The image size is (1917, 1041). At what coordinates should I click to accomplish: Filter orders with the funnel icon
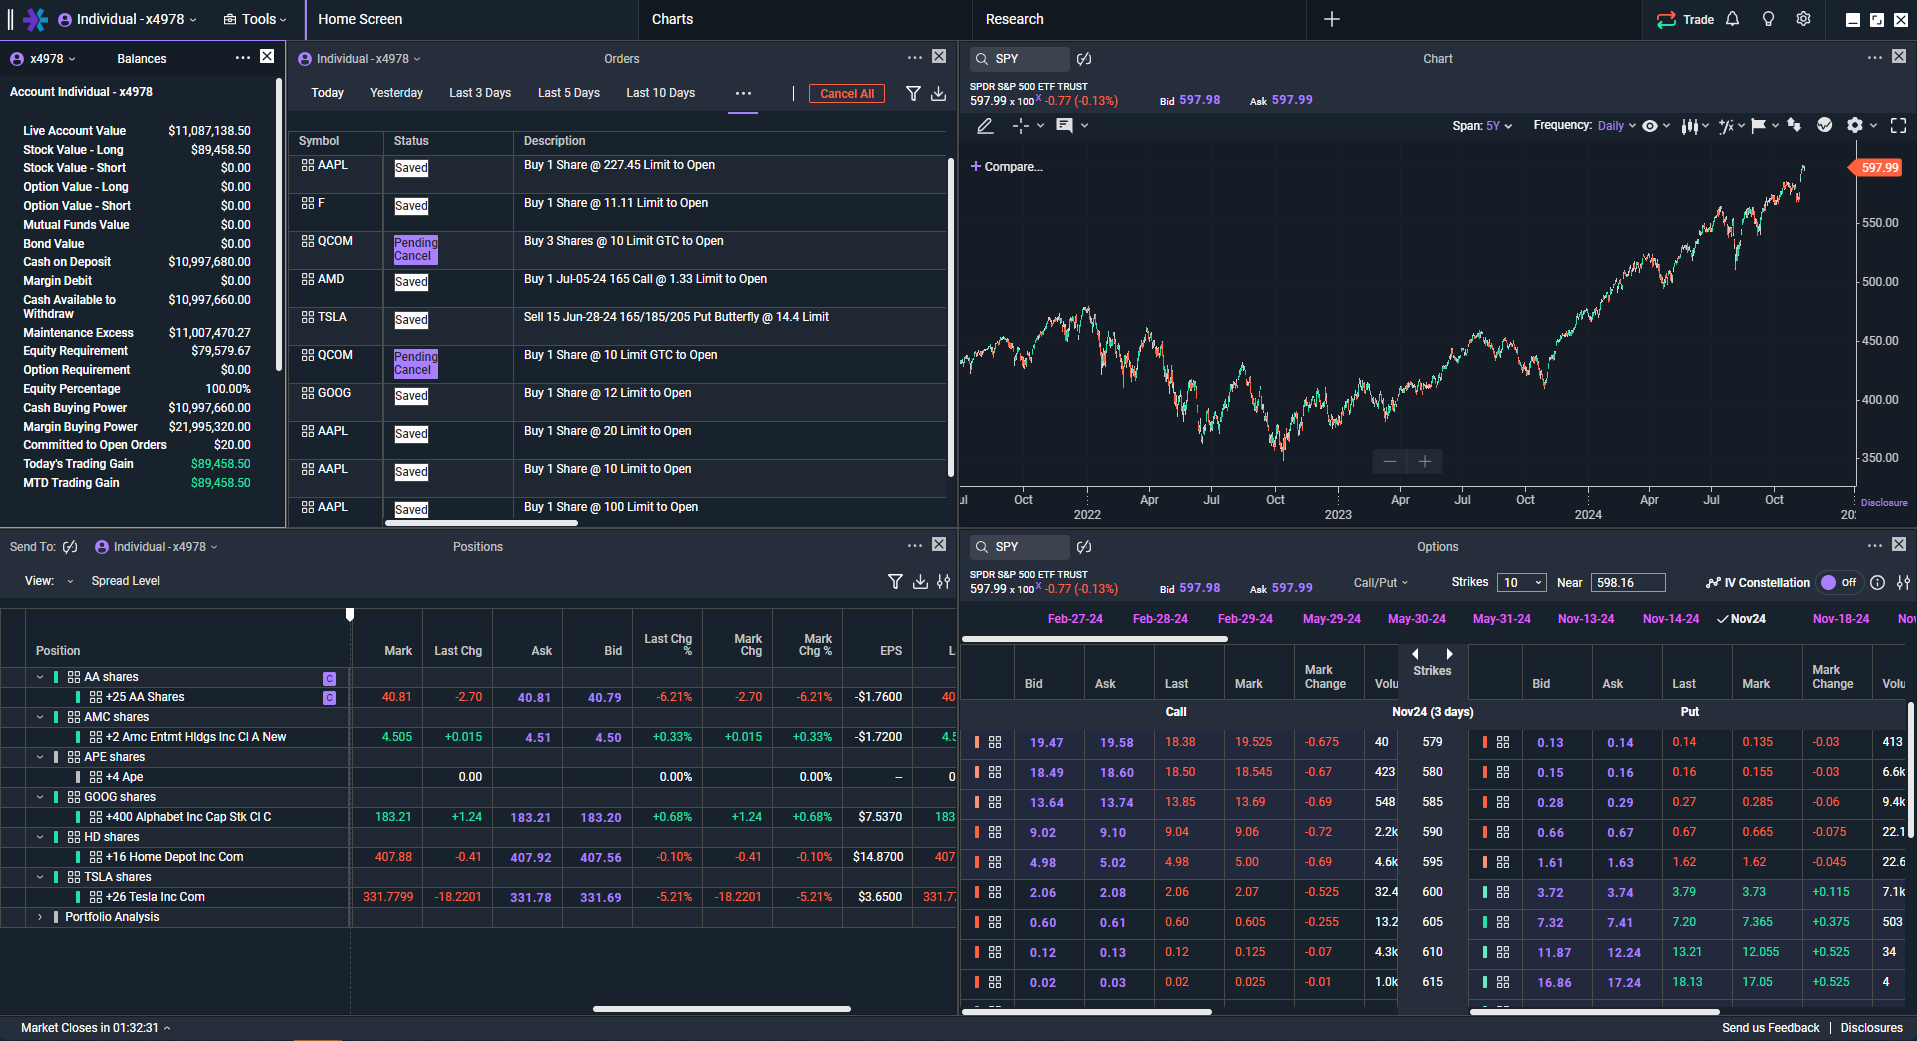(x=913, y=93)
